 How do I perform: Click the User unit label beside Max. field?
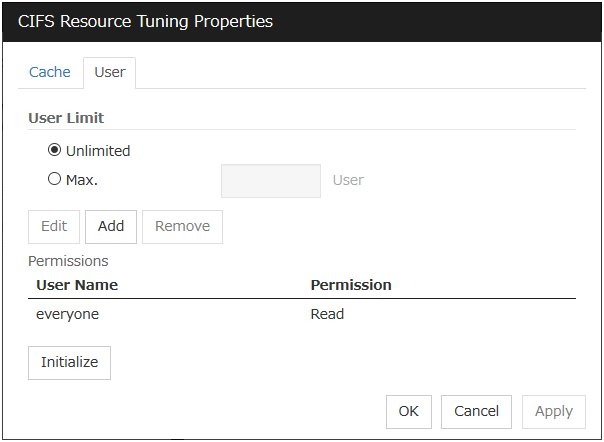click(348, 181)
